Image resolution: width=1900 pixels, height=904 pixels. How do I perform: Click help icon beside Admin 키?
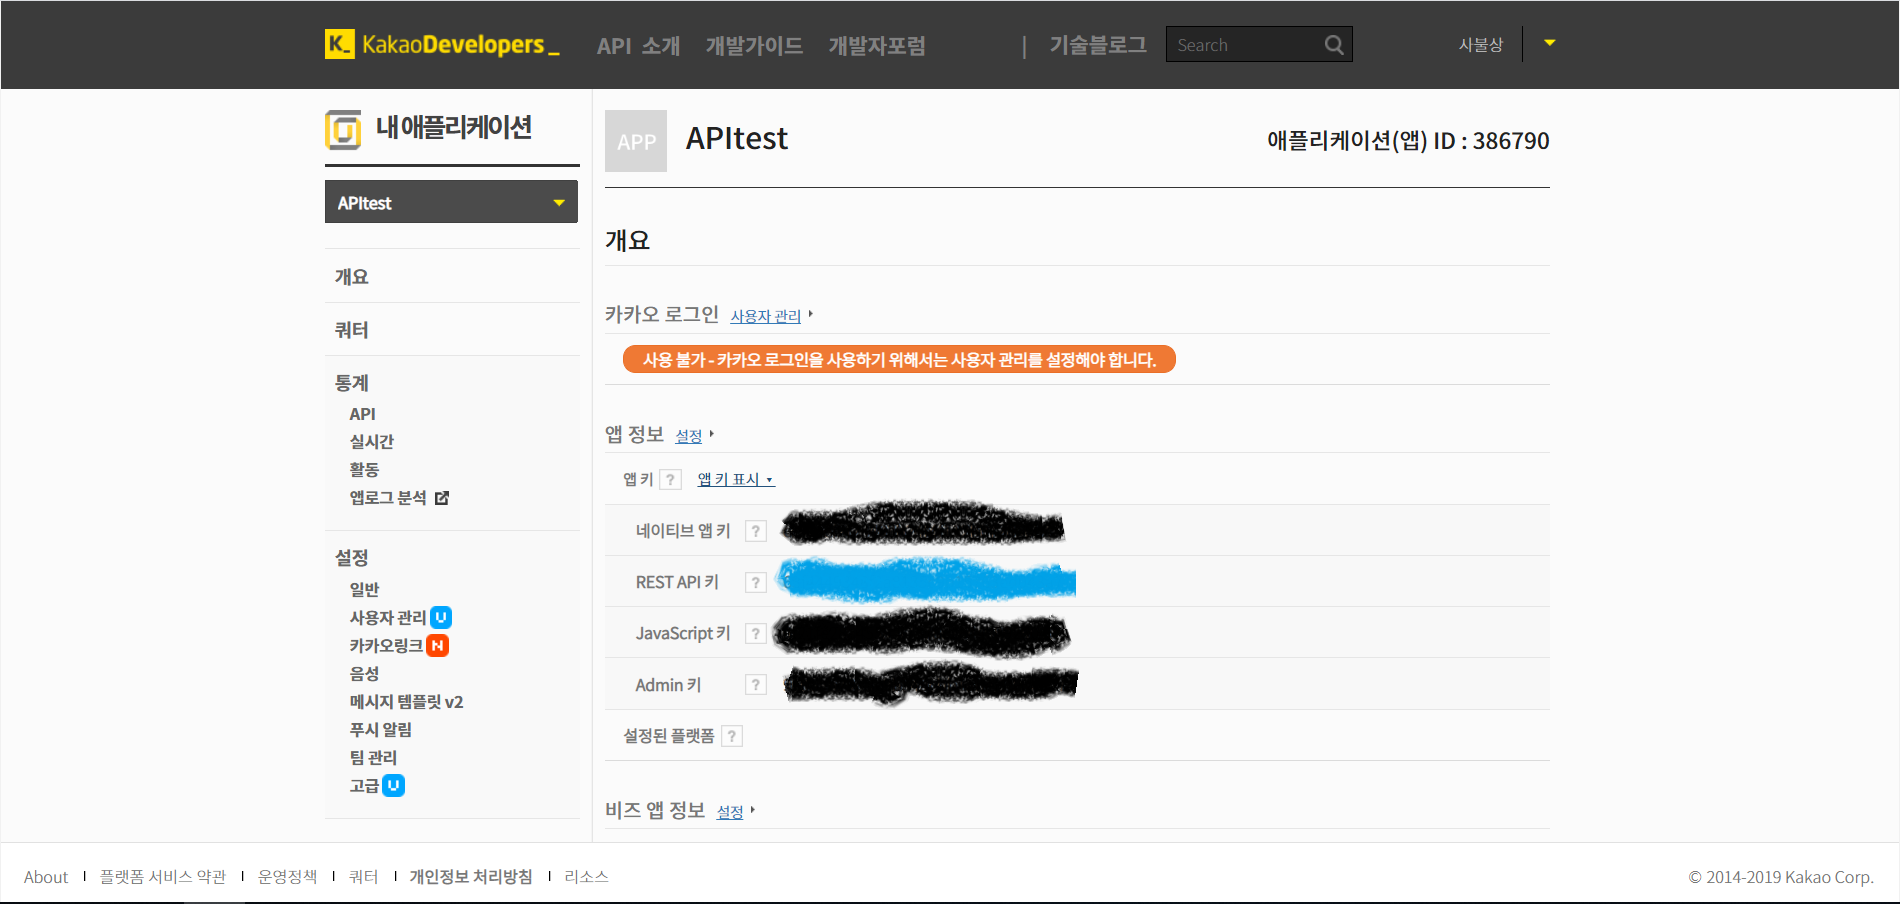[756, 685]
